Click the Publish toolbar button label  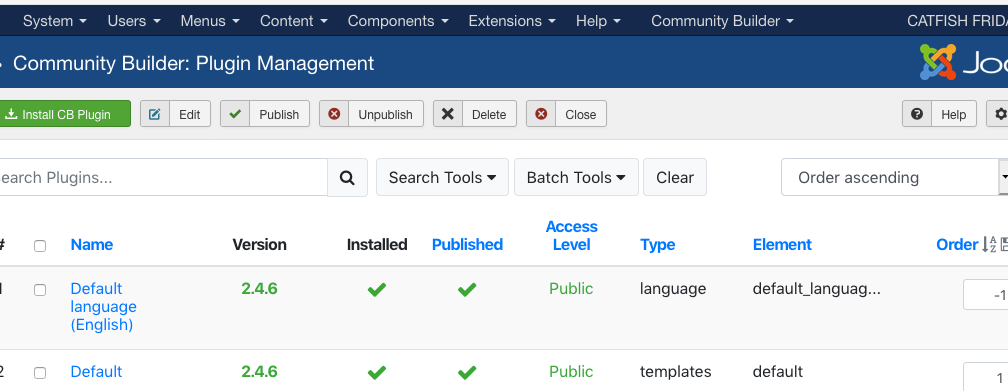click(279, 114)
